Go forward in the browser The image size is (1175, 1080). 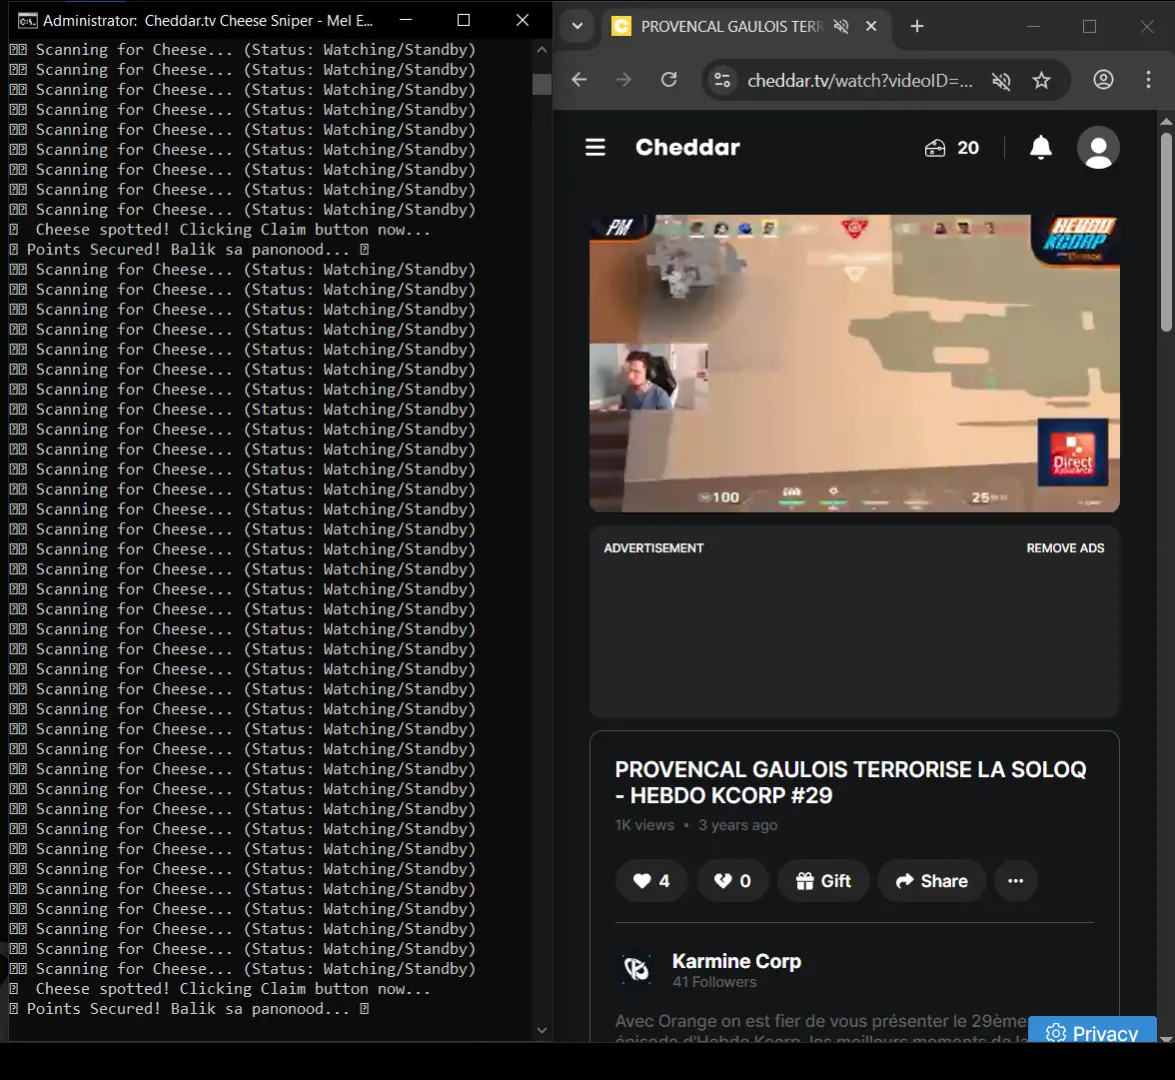pos(623,79)
